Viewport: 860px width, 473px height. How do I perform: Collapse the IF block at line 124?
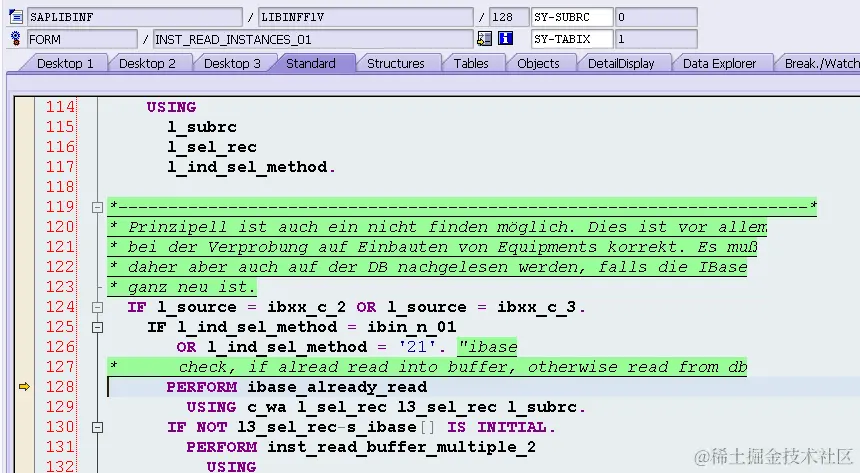tap(97, 307)
